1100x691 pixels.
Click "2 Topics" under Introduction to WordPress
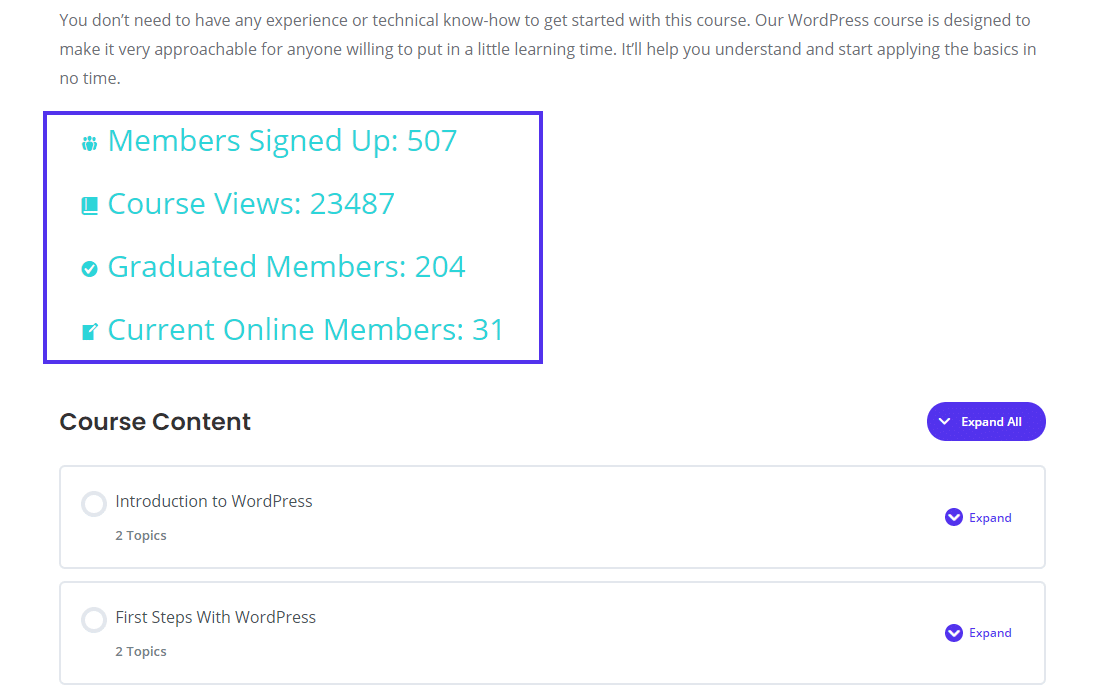pos(141,536)
